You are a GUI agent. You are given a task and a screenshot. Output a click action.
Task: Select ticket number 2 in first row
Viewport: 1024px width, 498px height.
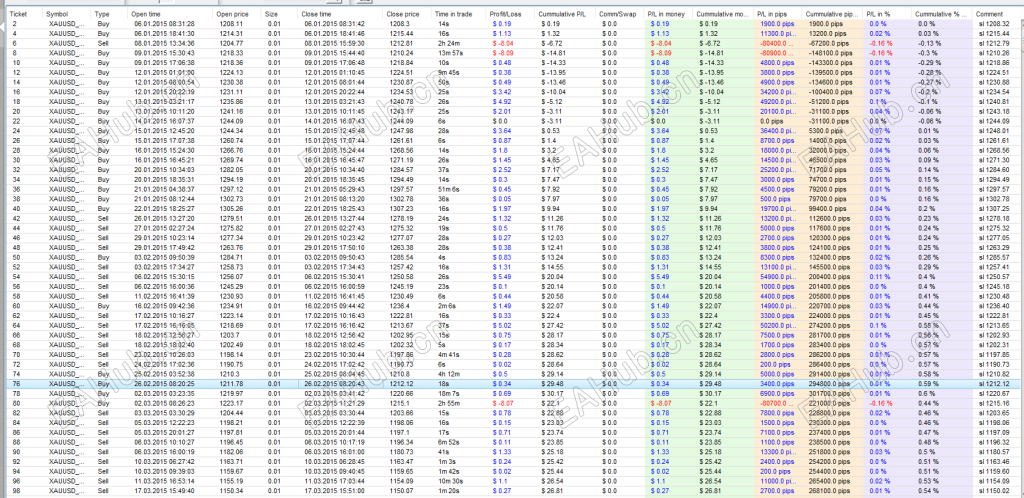pos(14,23)
